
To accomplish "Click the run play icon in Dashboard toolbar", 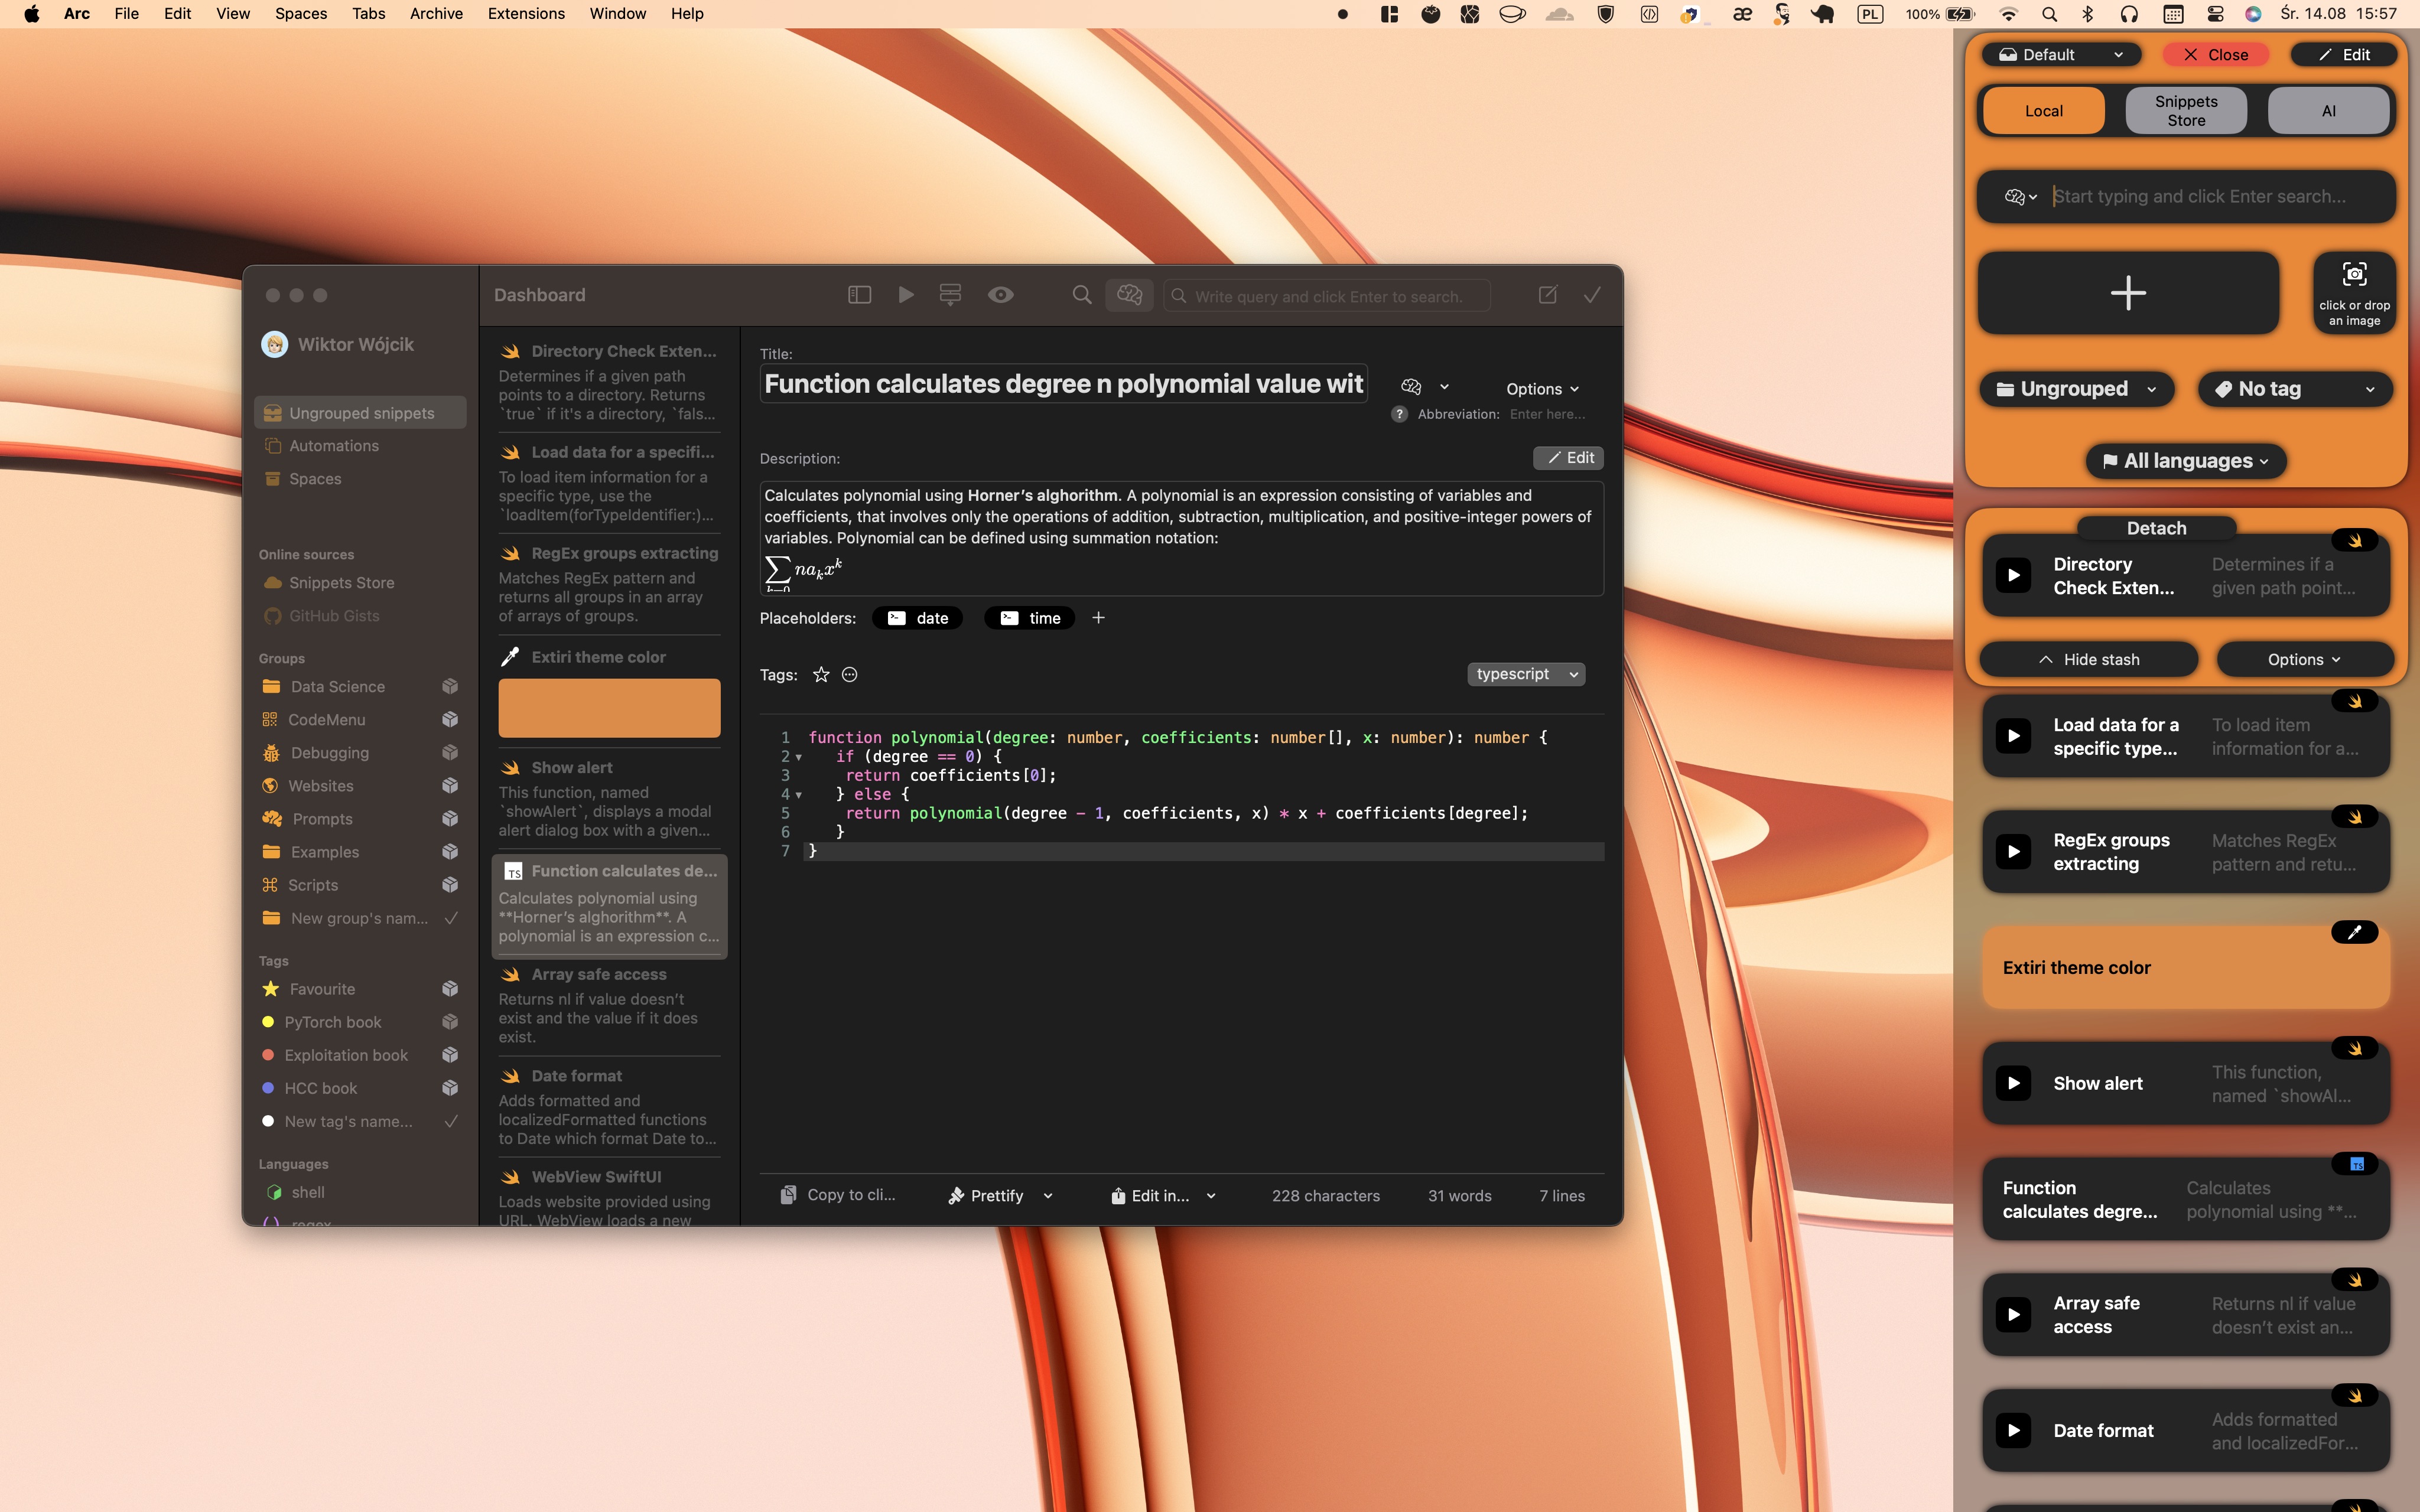I will tap(906, 295).
